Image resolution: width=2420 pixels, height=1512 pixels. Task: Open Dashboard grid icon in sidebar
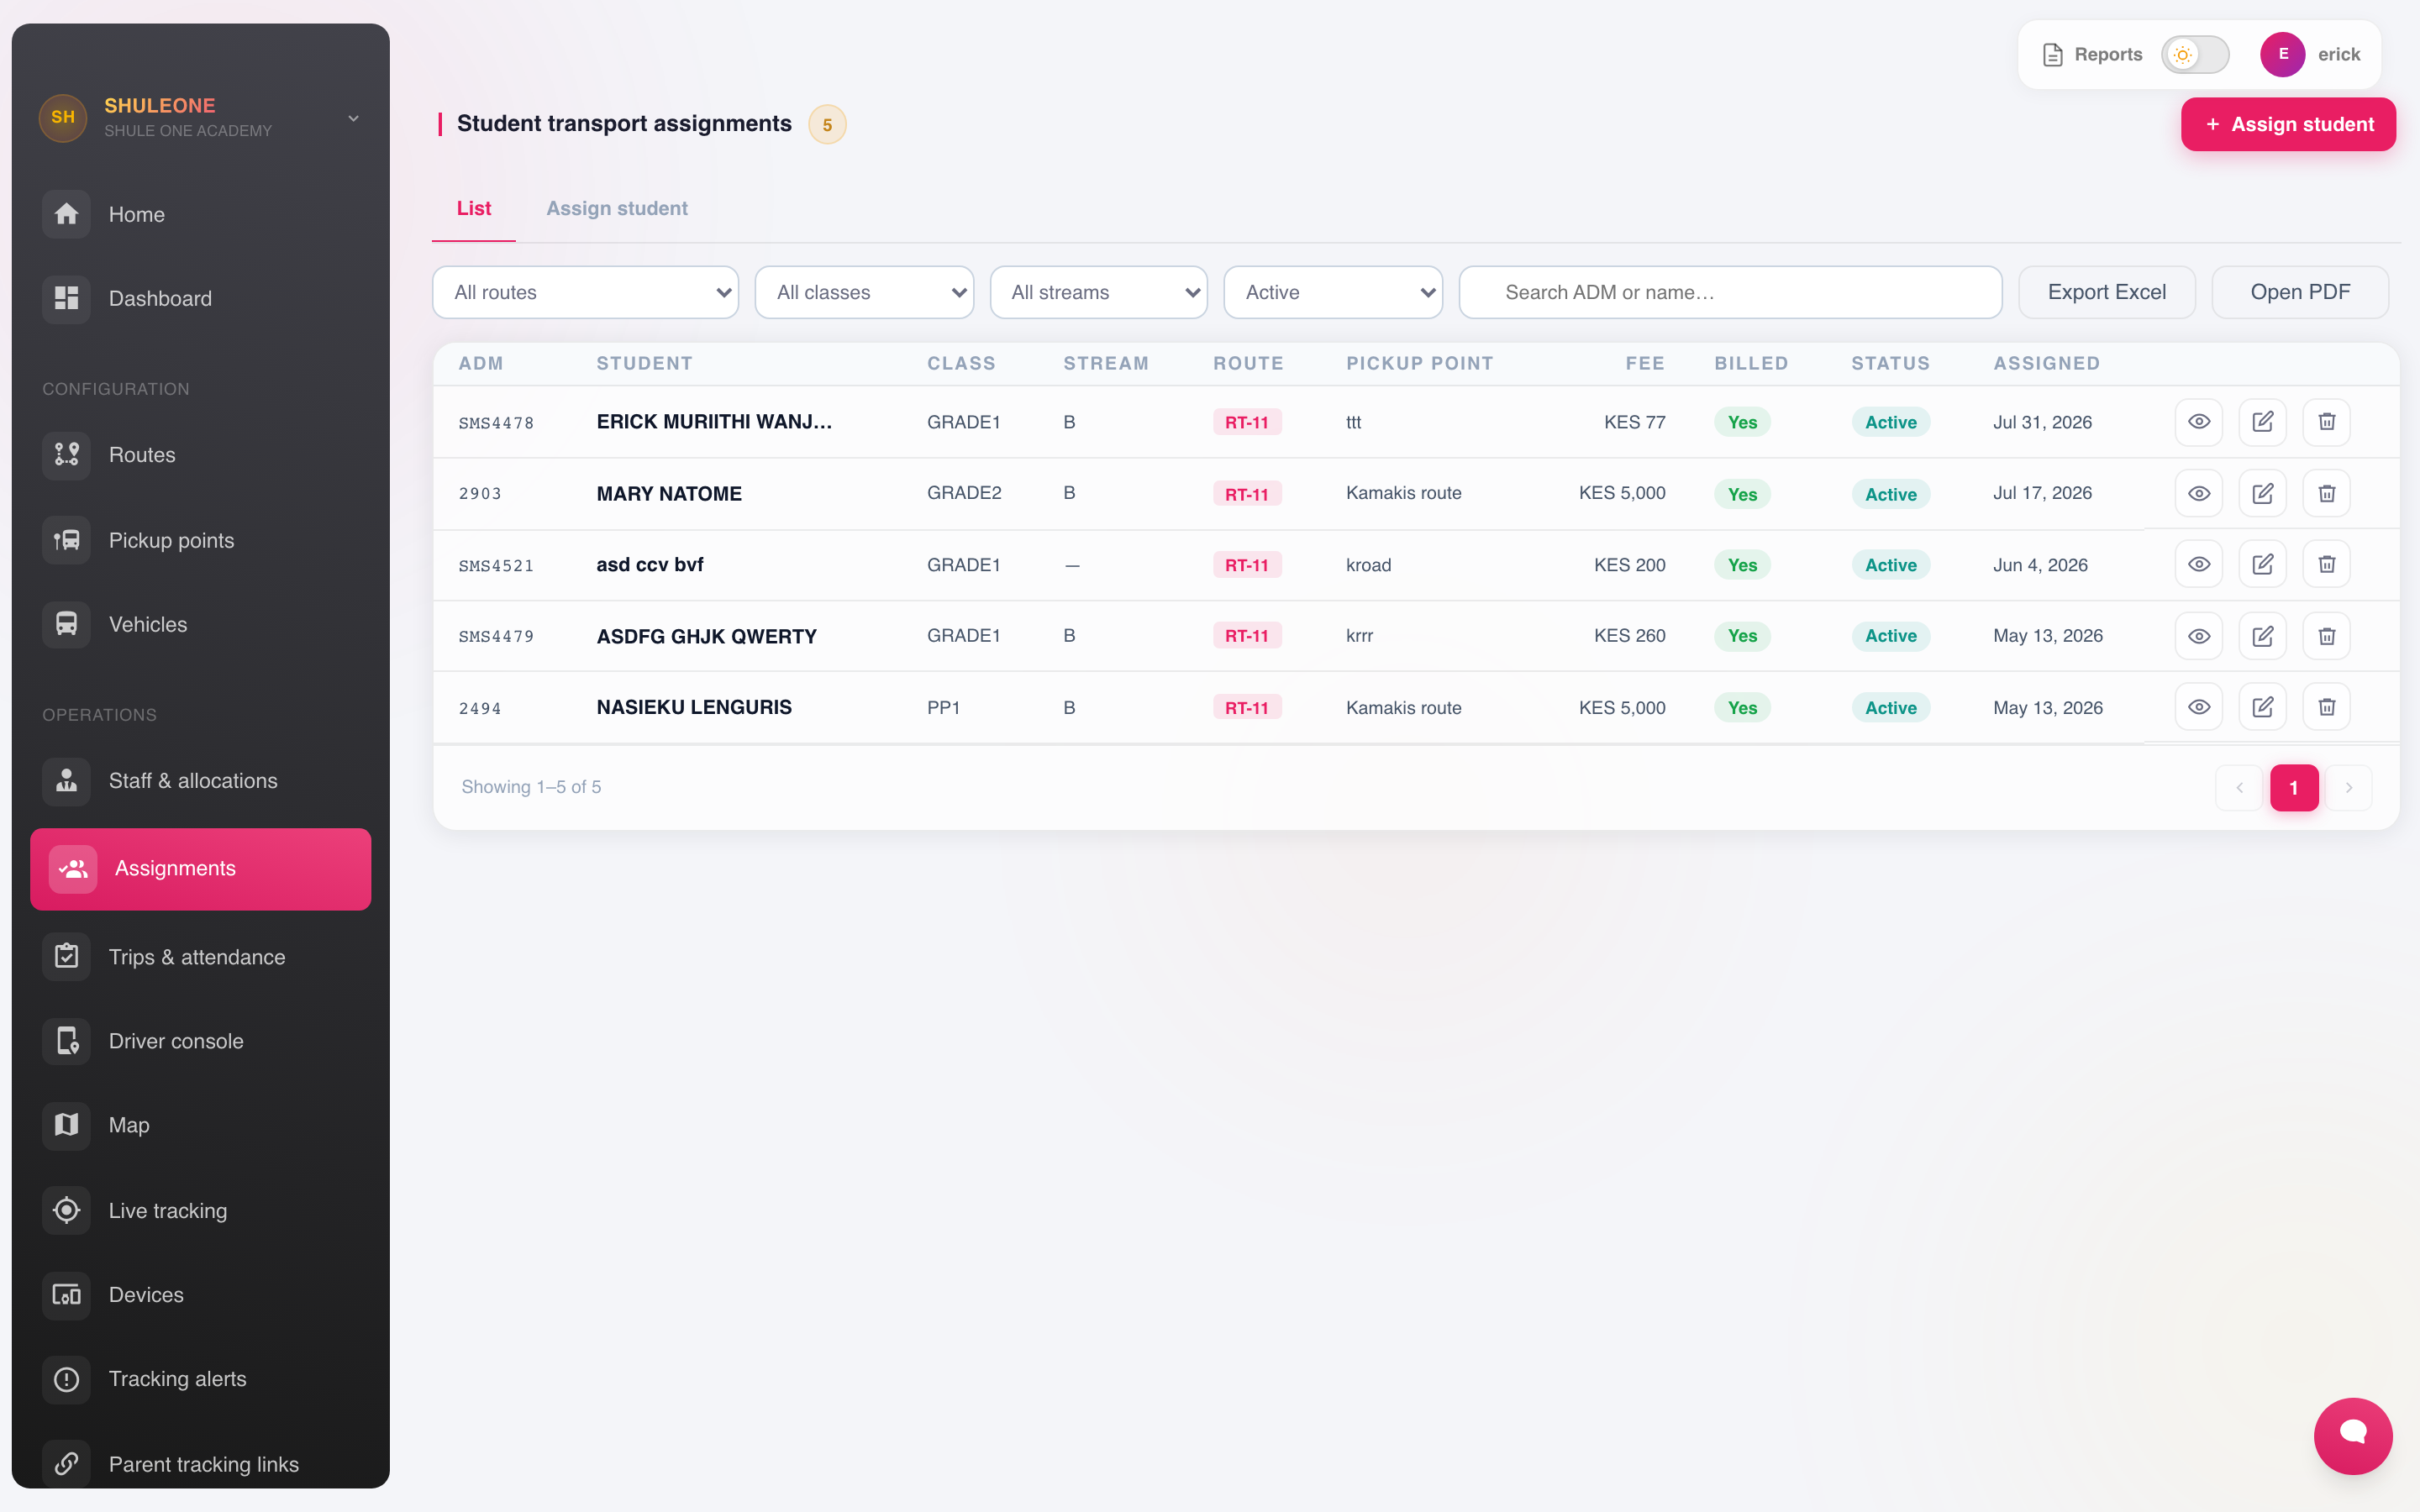point(66,298)
